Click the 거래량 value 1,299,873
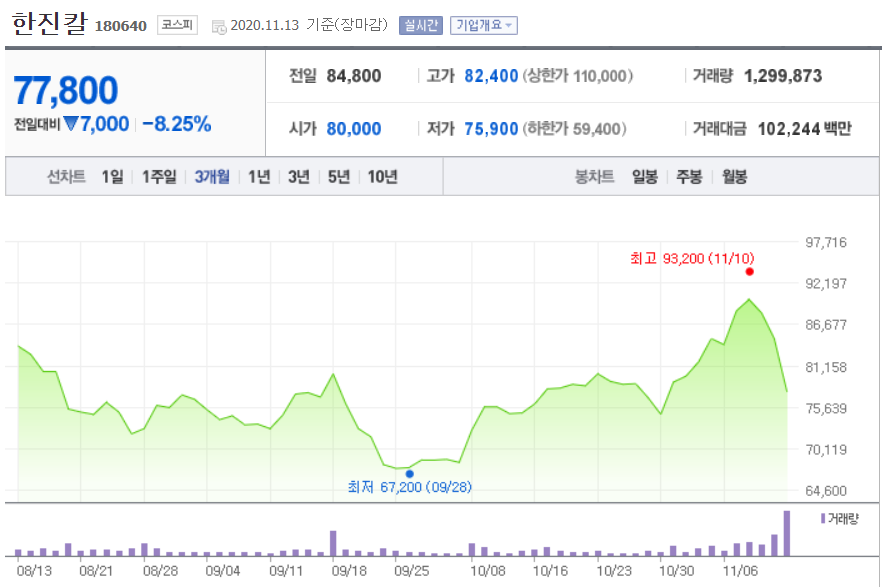Screen dimensions: 882x587 (x=783, y=76)
